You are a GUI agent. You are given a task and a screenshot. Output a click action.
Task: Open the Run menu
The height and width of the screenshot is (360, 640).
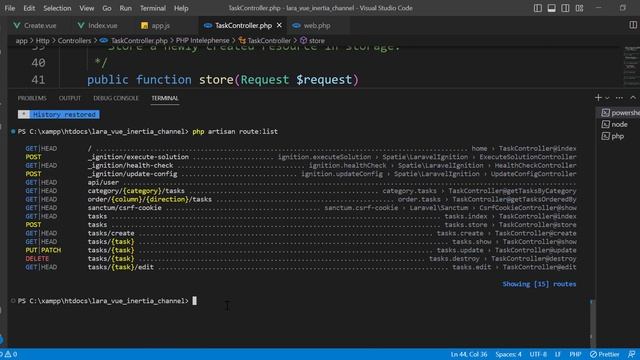point(126,8)
